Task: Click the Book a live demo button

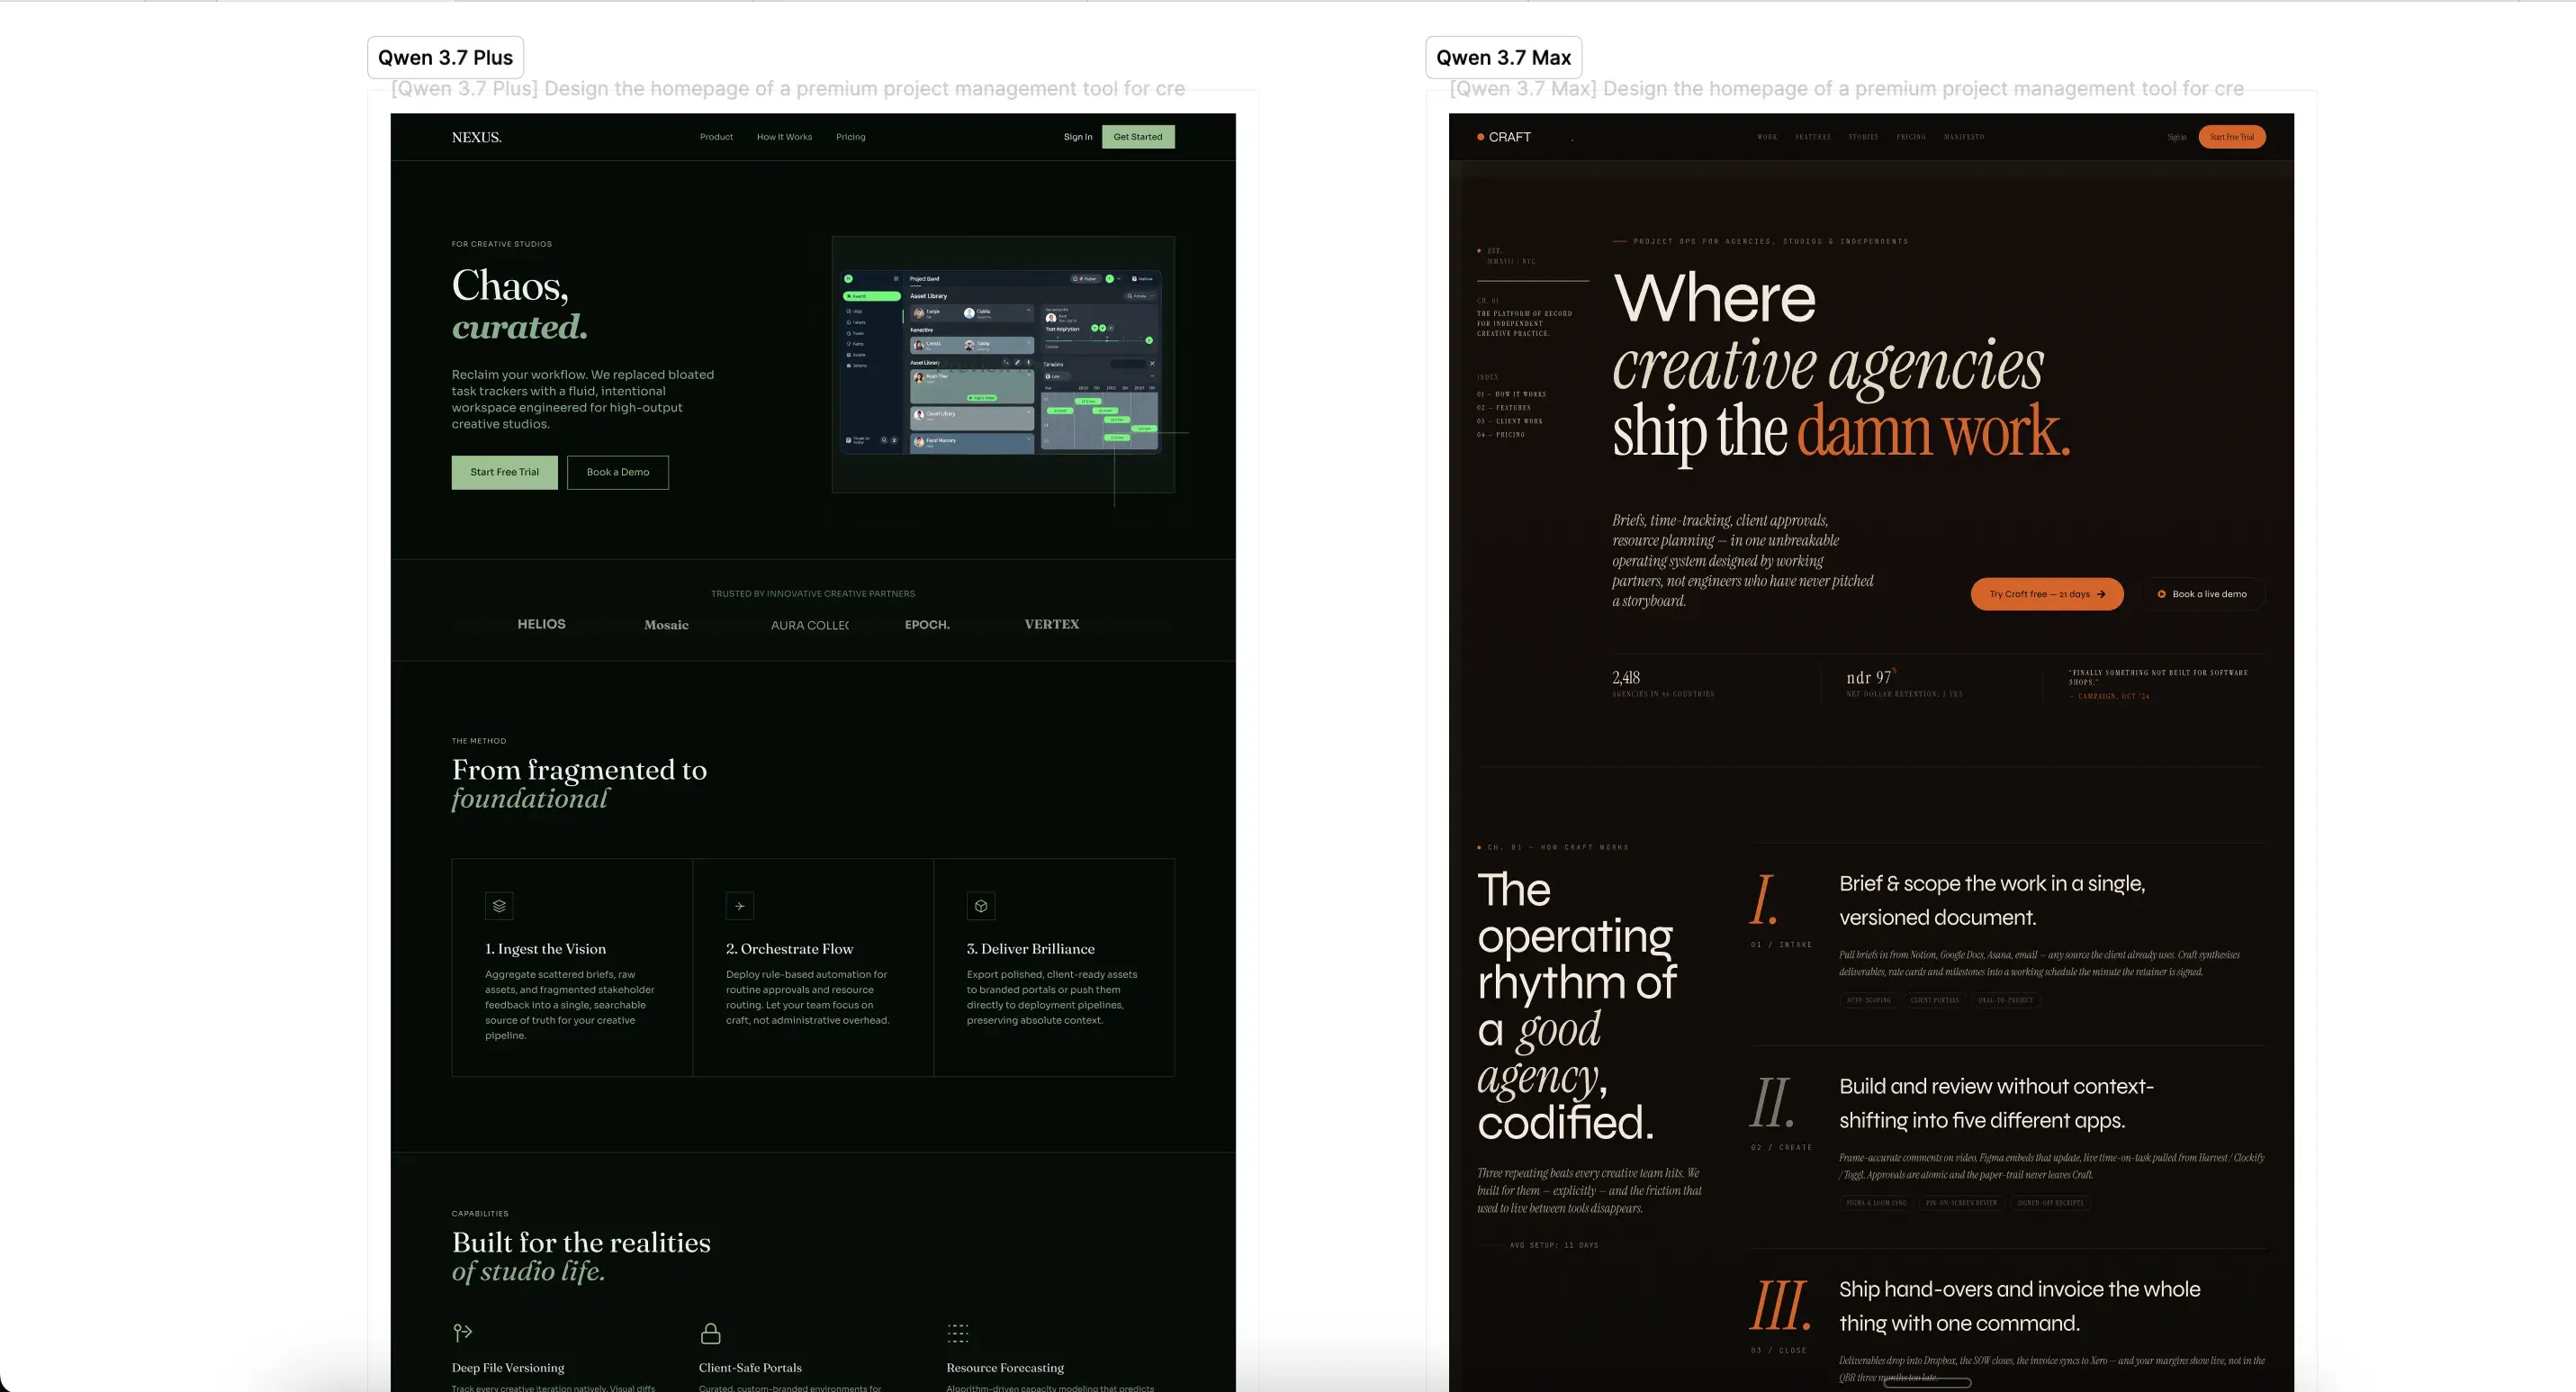Action: click(2202, 594)
